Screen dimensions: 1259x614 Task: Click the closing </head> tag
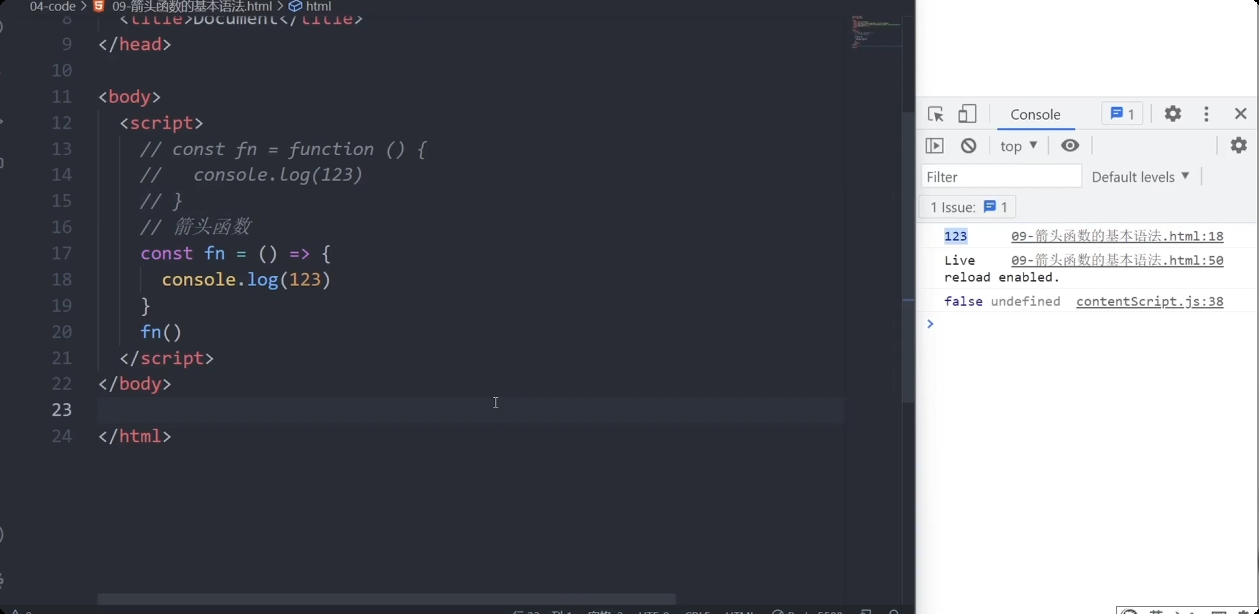[135, 44]
